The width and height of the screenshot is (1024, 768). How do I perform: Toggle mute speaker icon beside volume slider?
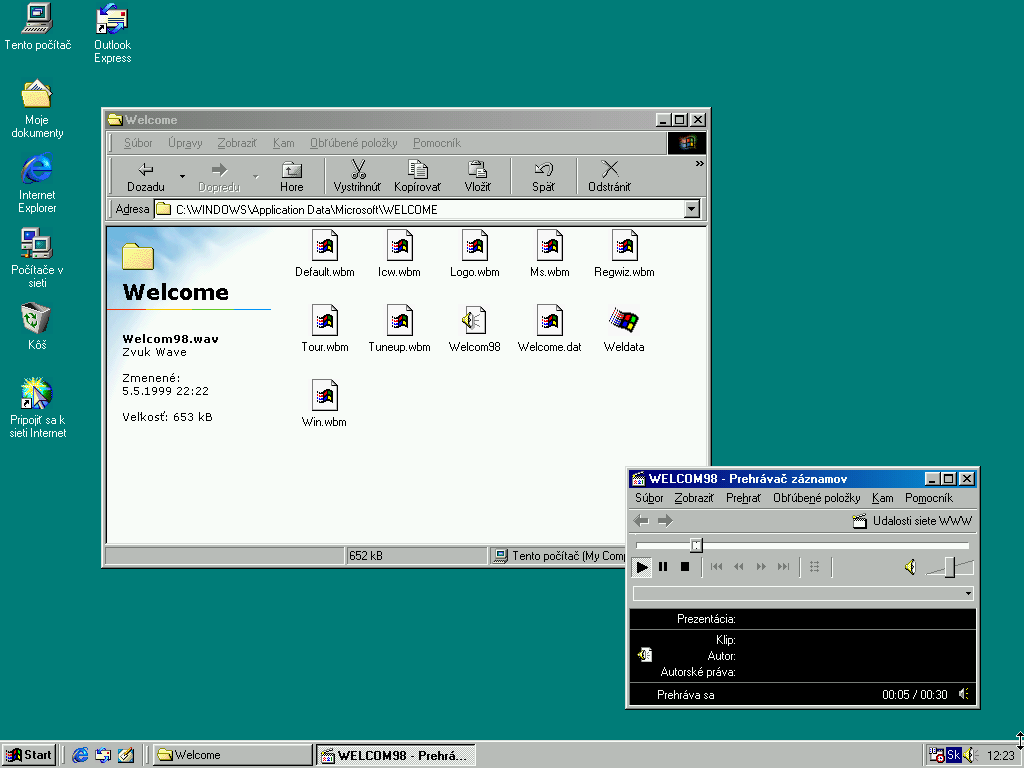[910, 567]
